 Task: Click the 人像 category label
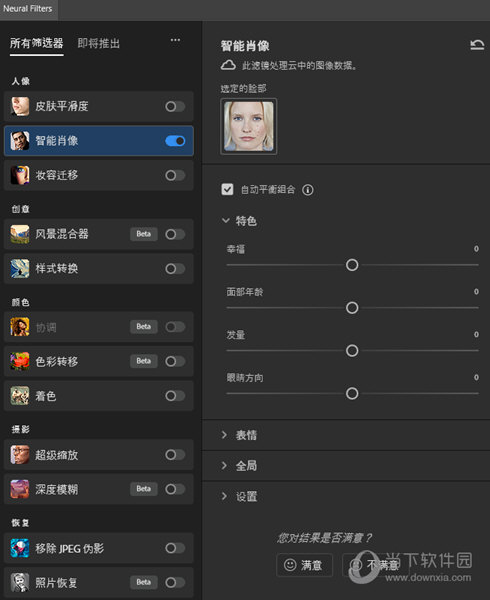click(x=21, y=81)
